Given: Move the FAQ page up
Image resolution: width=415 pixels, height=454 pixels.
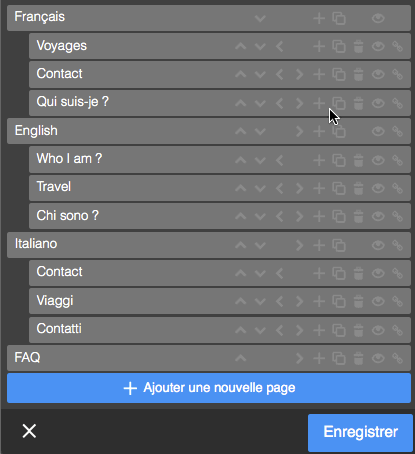Looking at the screenshot, I should (241, 359).
